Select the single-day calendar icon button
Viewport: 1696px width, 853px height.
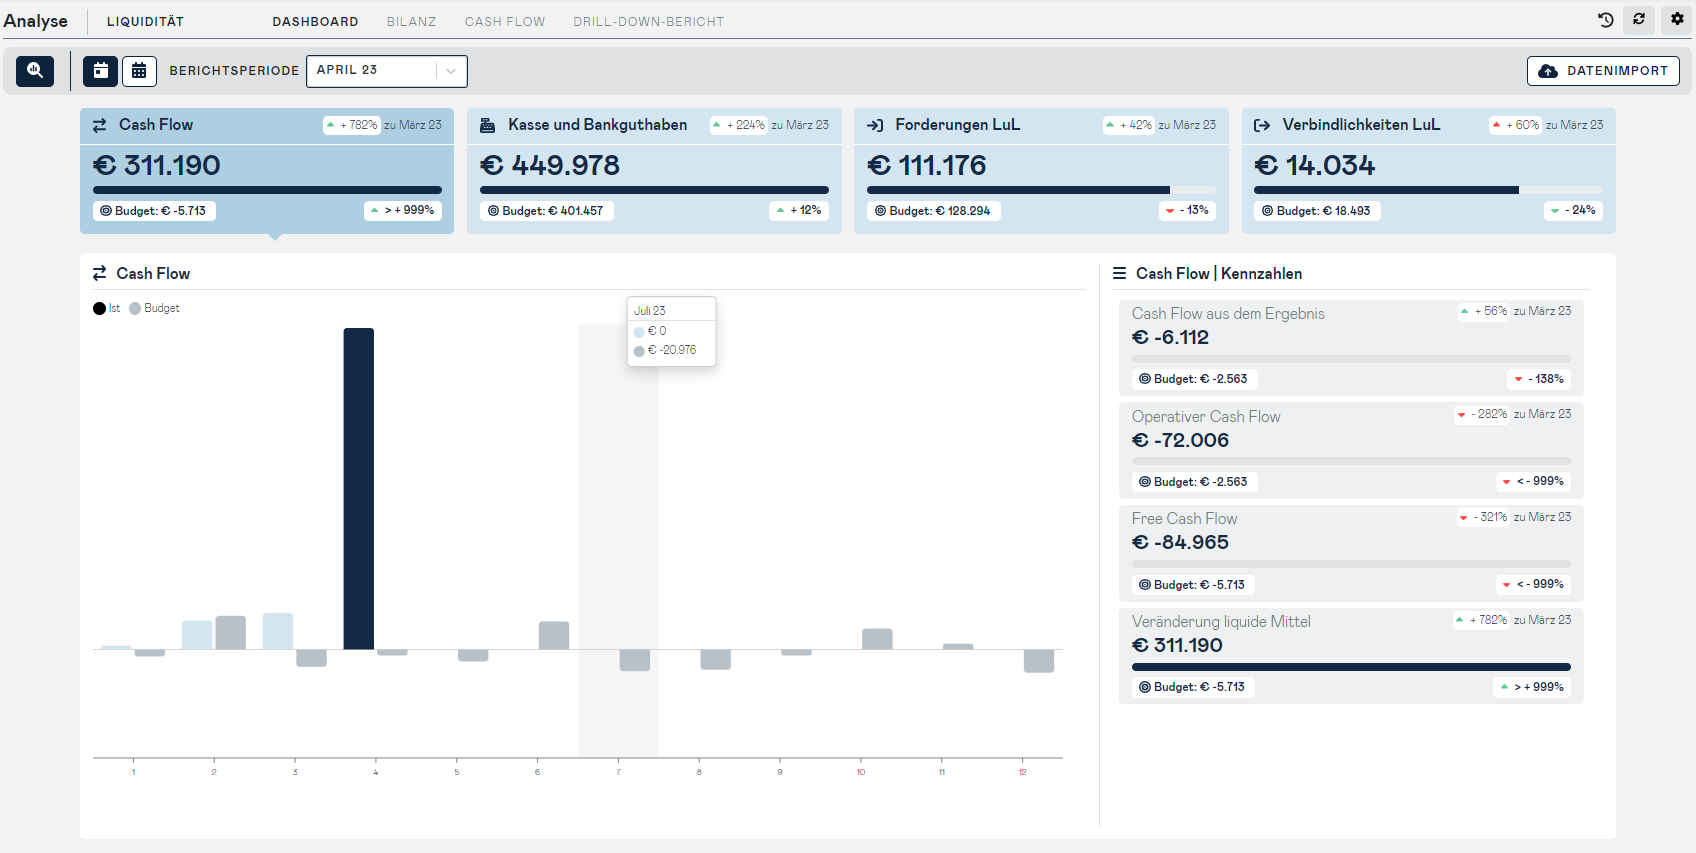(100, 71)
